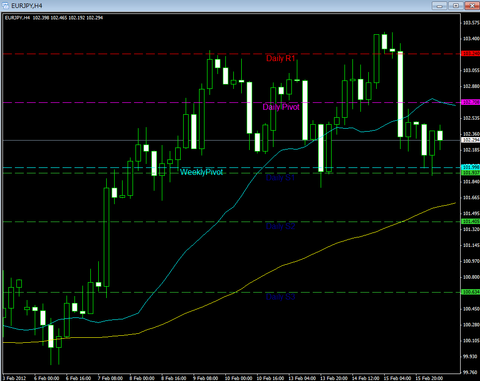Click the '8 Feb 00:00' time axis label

click(142, 378)
